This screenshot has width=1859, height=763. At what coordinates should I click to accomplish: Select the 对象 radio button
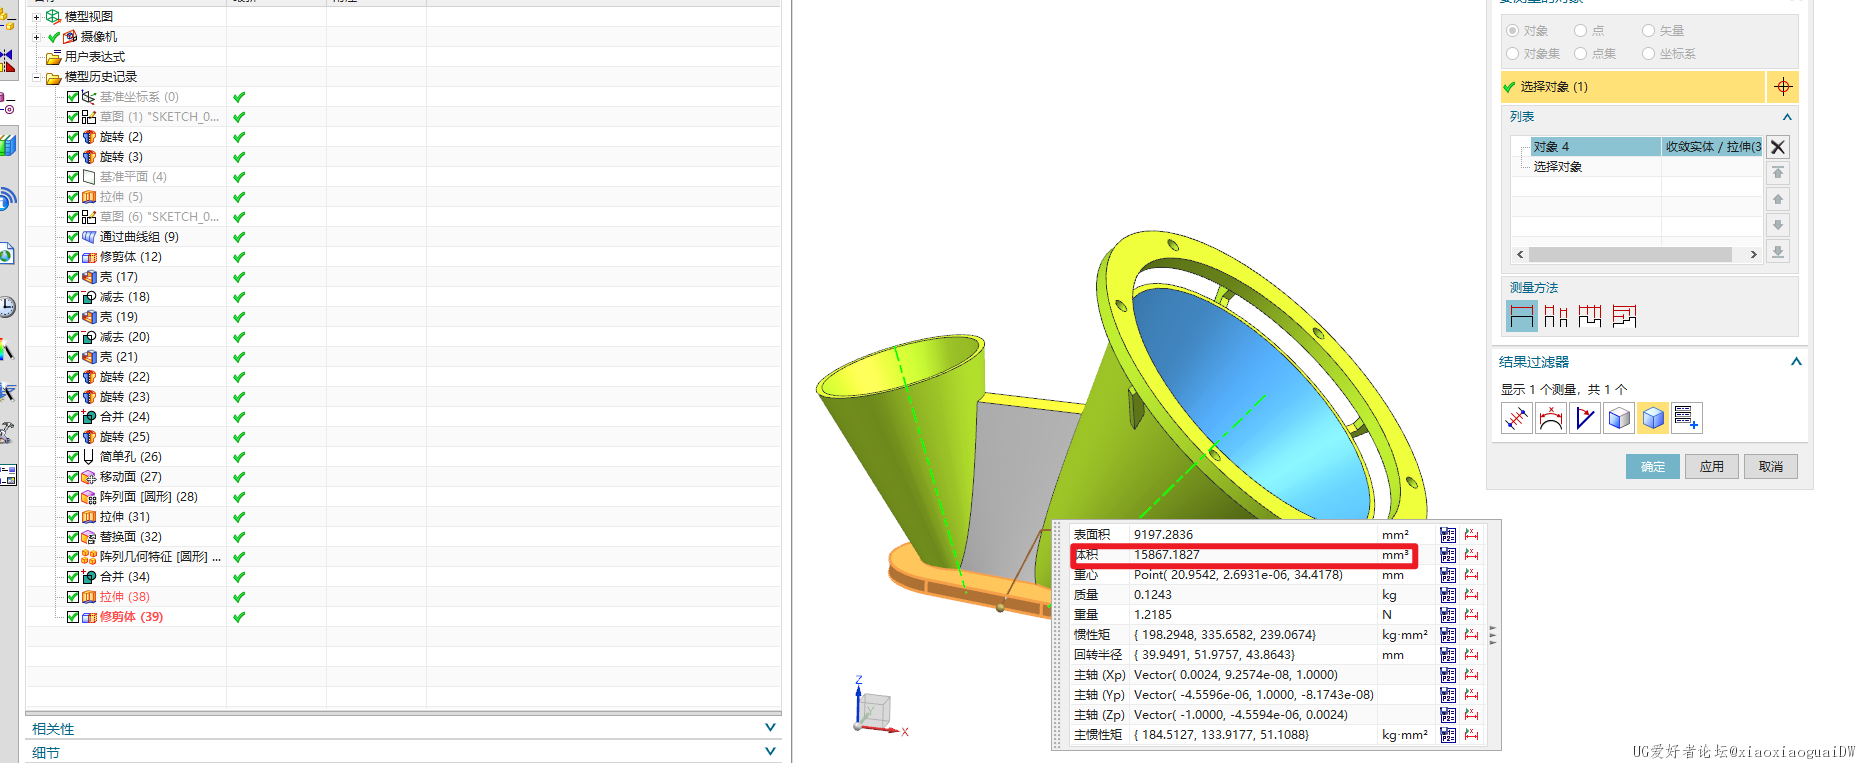1512,31
